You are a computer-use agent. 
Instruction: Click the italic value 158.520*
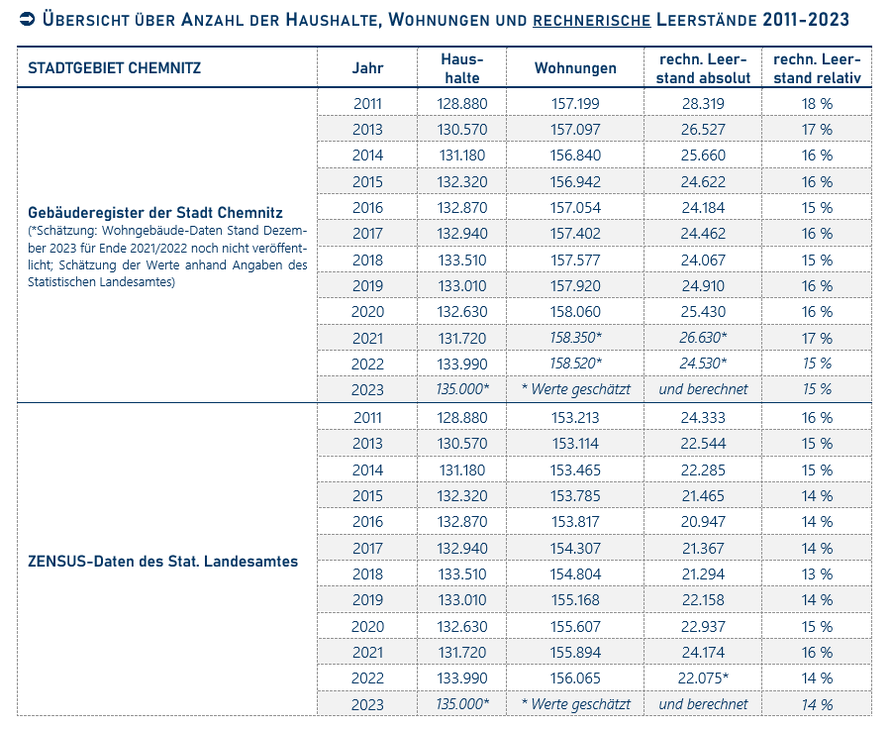coord(575,364)
